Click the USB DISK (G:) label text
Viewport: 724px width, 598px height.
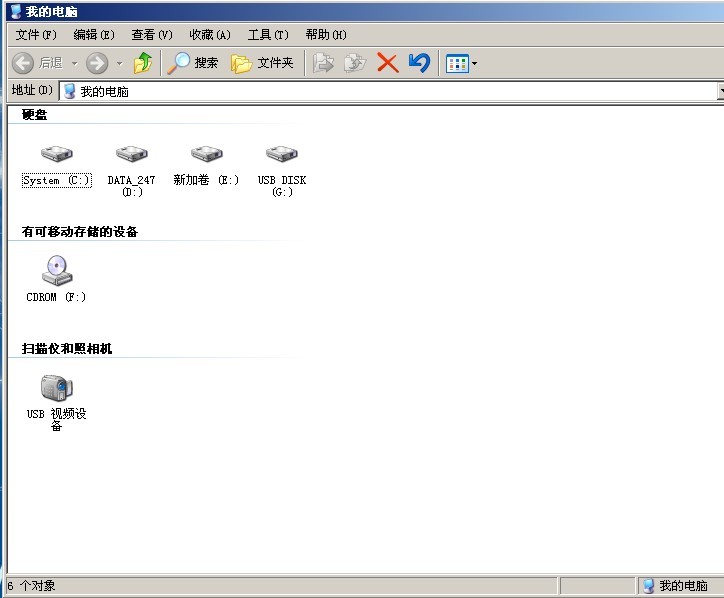[x=282, y=186]
